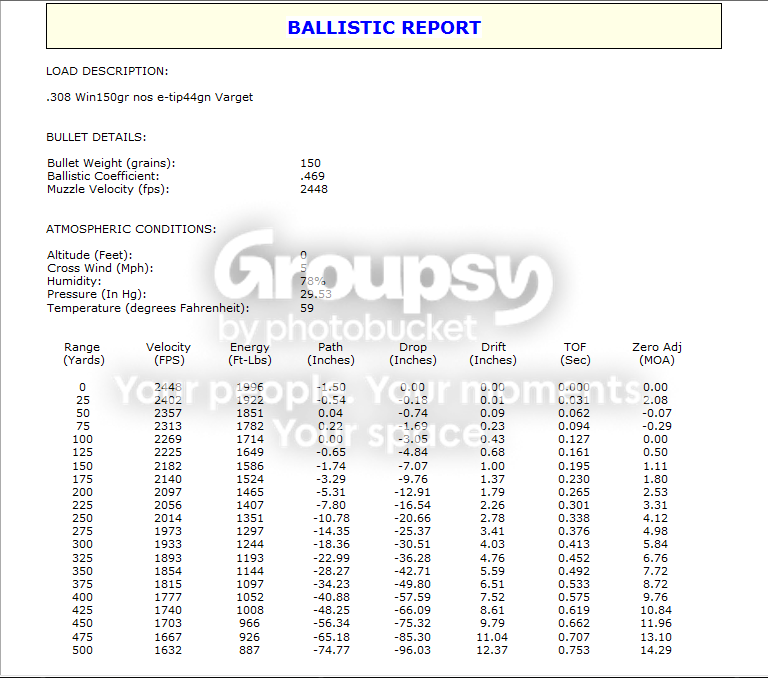The width and height of the screenshot is (768, 678).
Task: Select Bullet Weight (grains) label
Action: click(111, 163)
